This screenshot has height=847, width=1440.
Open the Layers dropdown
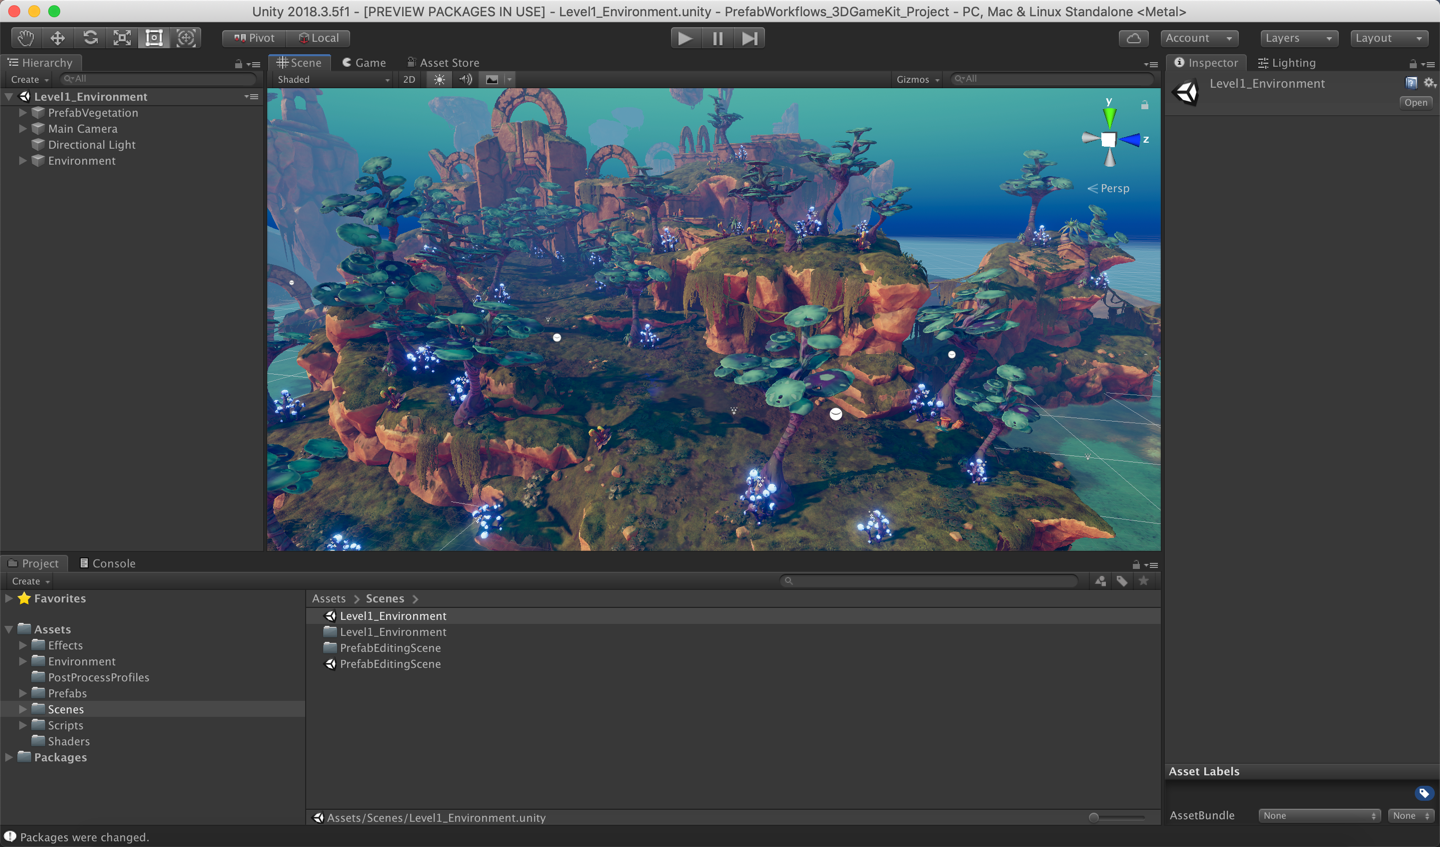(x=1298, y=38)
